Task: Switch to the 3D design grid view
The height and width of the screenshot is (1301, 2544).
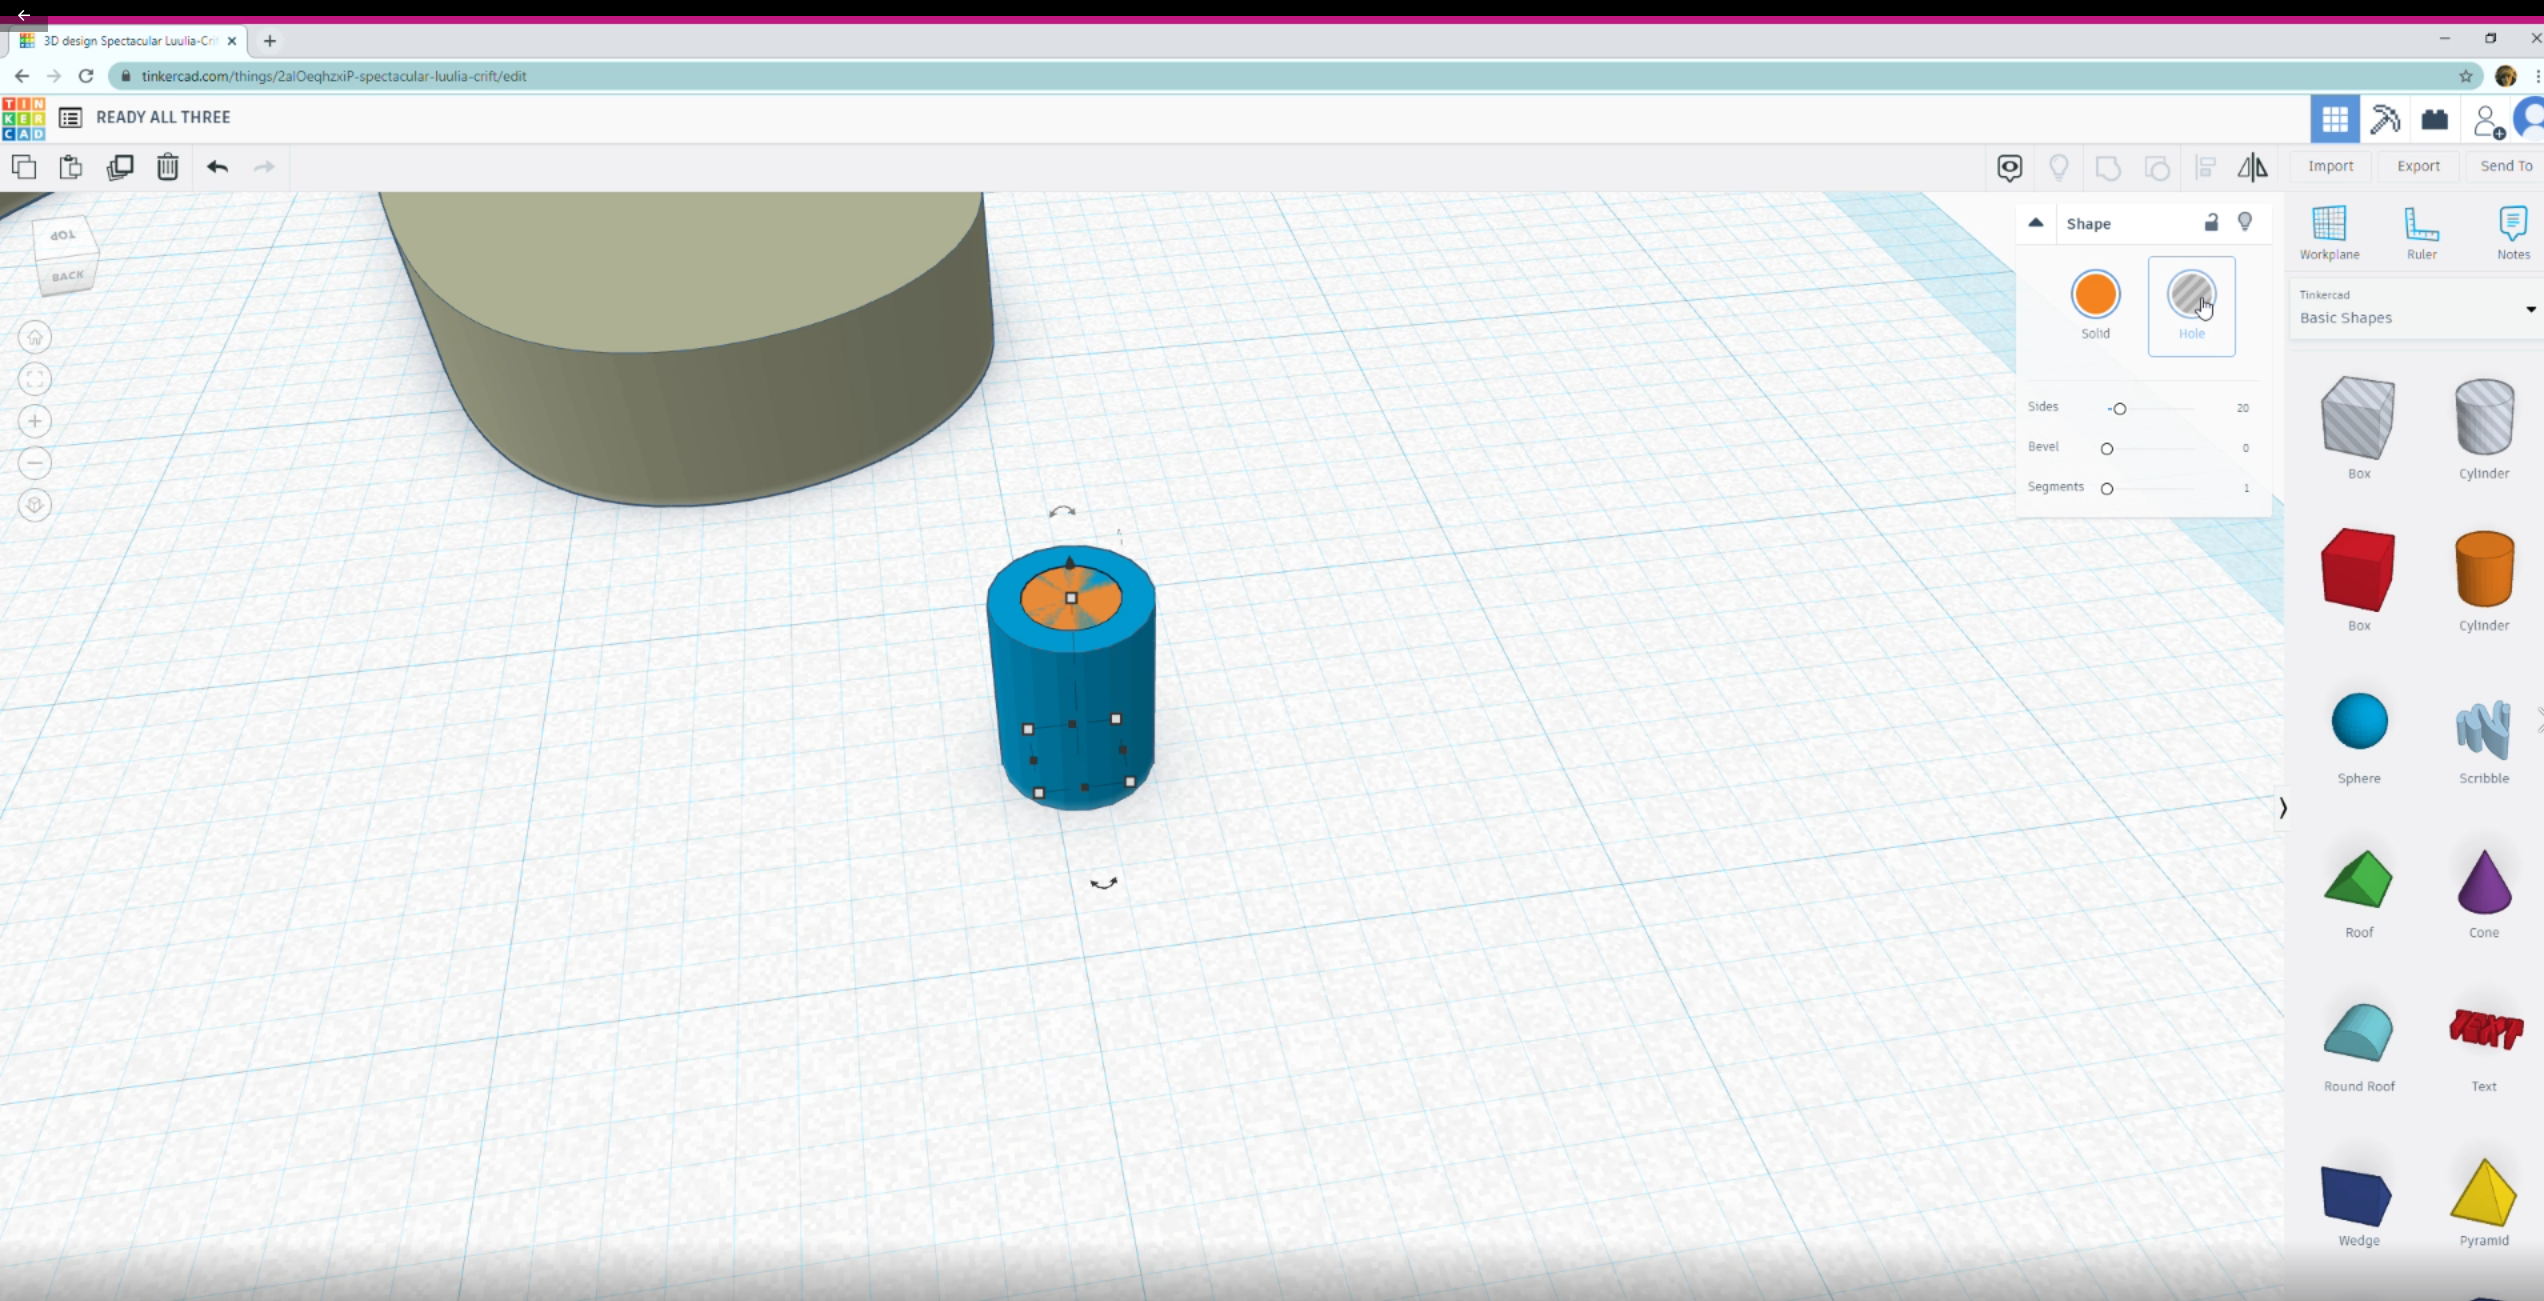Action: pyautogui.click(x=2335, y=119)
